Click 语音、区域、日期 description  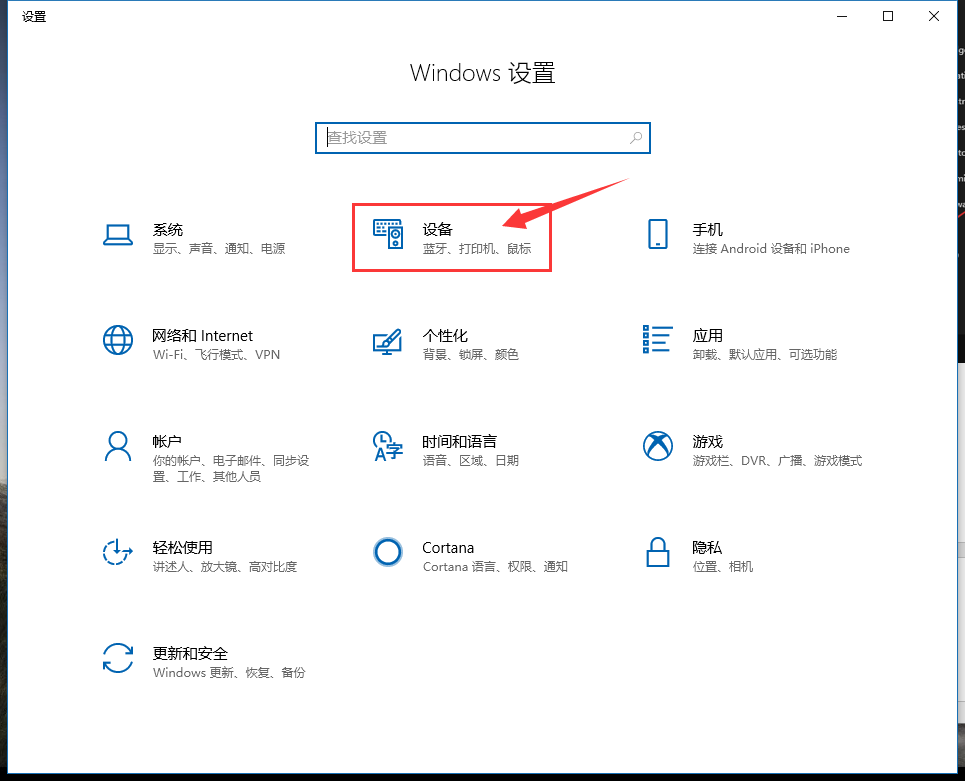click(x=471, y=460)
